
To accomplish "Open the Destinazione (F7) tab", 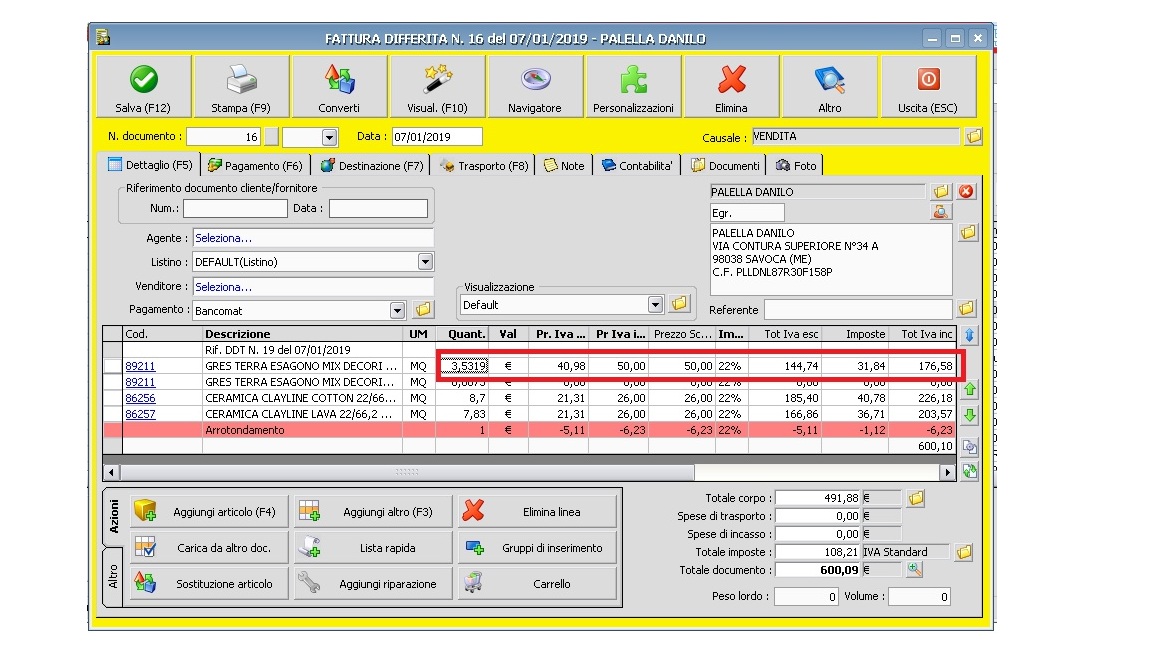I will click(372, 166).
